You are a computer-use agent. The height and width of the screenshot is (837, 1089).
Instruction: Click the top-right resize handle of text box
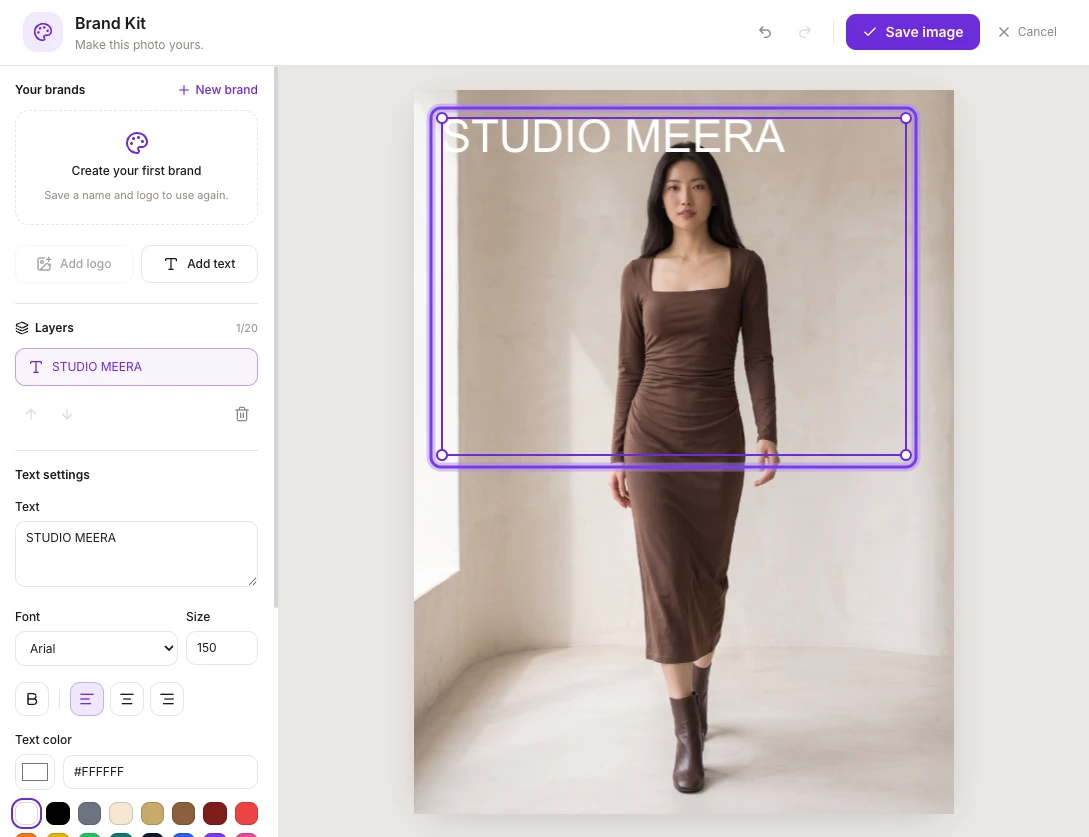(906, 118)
